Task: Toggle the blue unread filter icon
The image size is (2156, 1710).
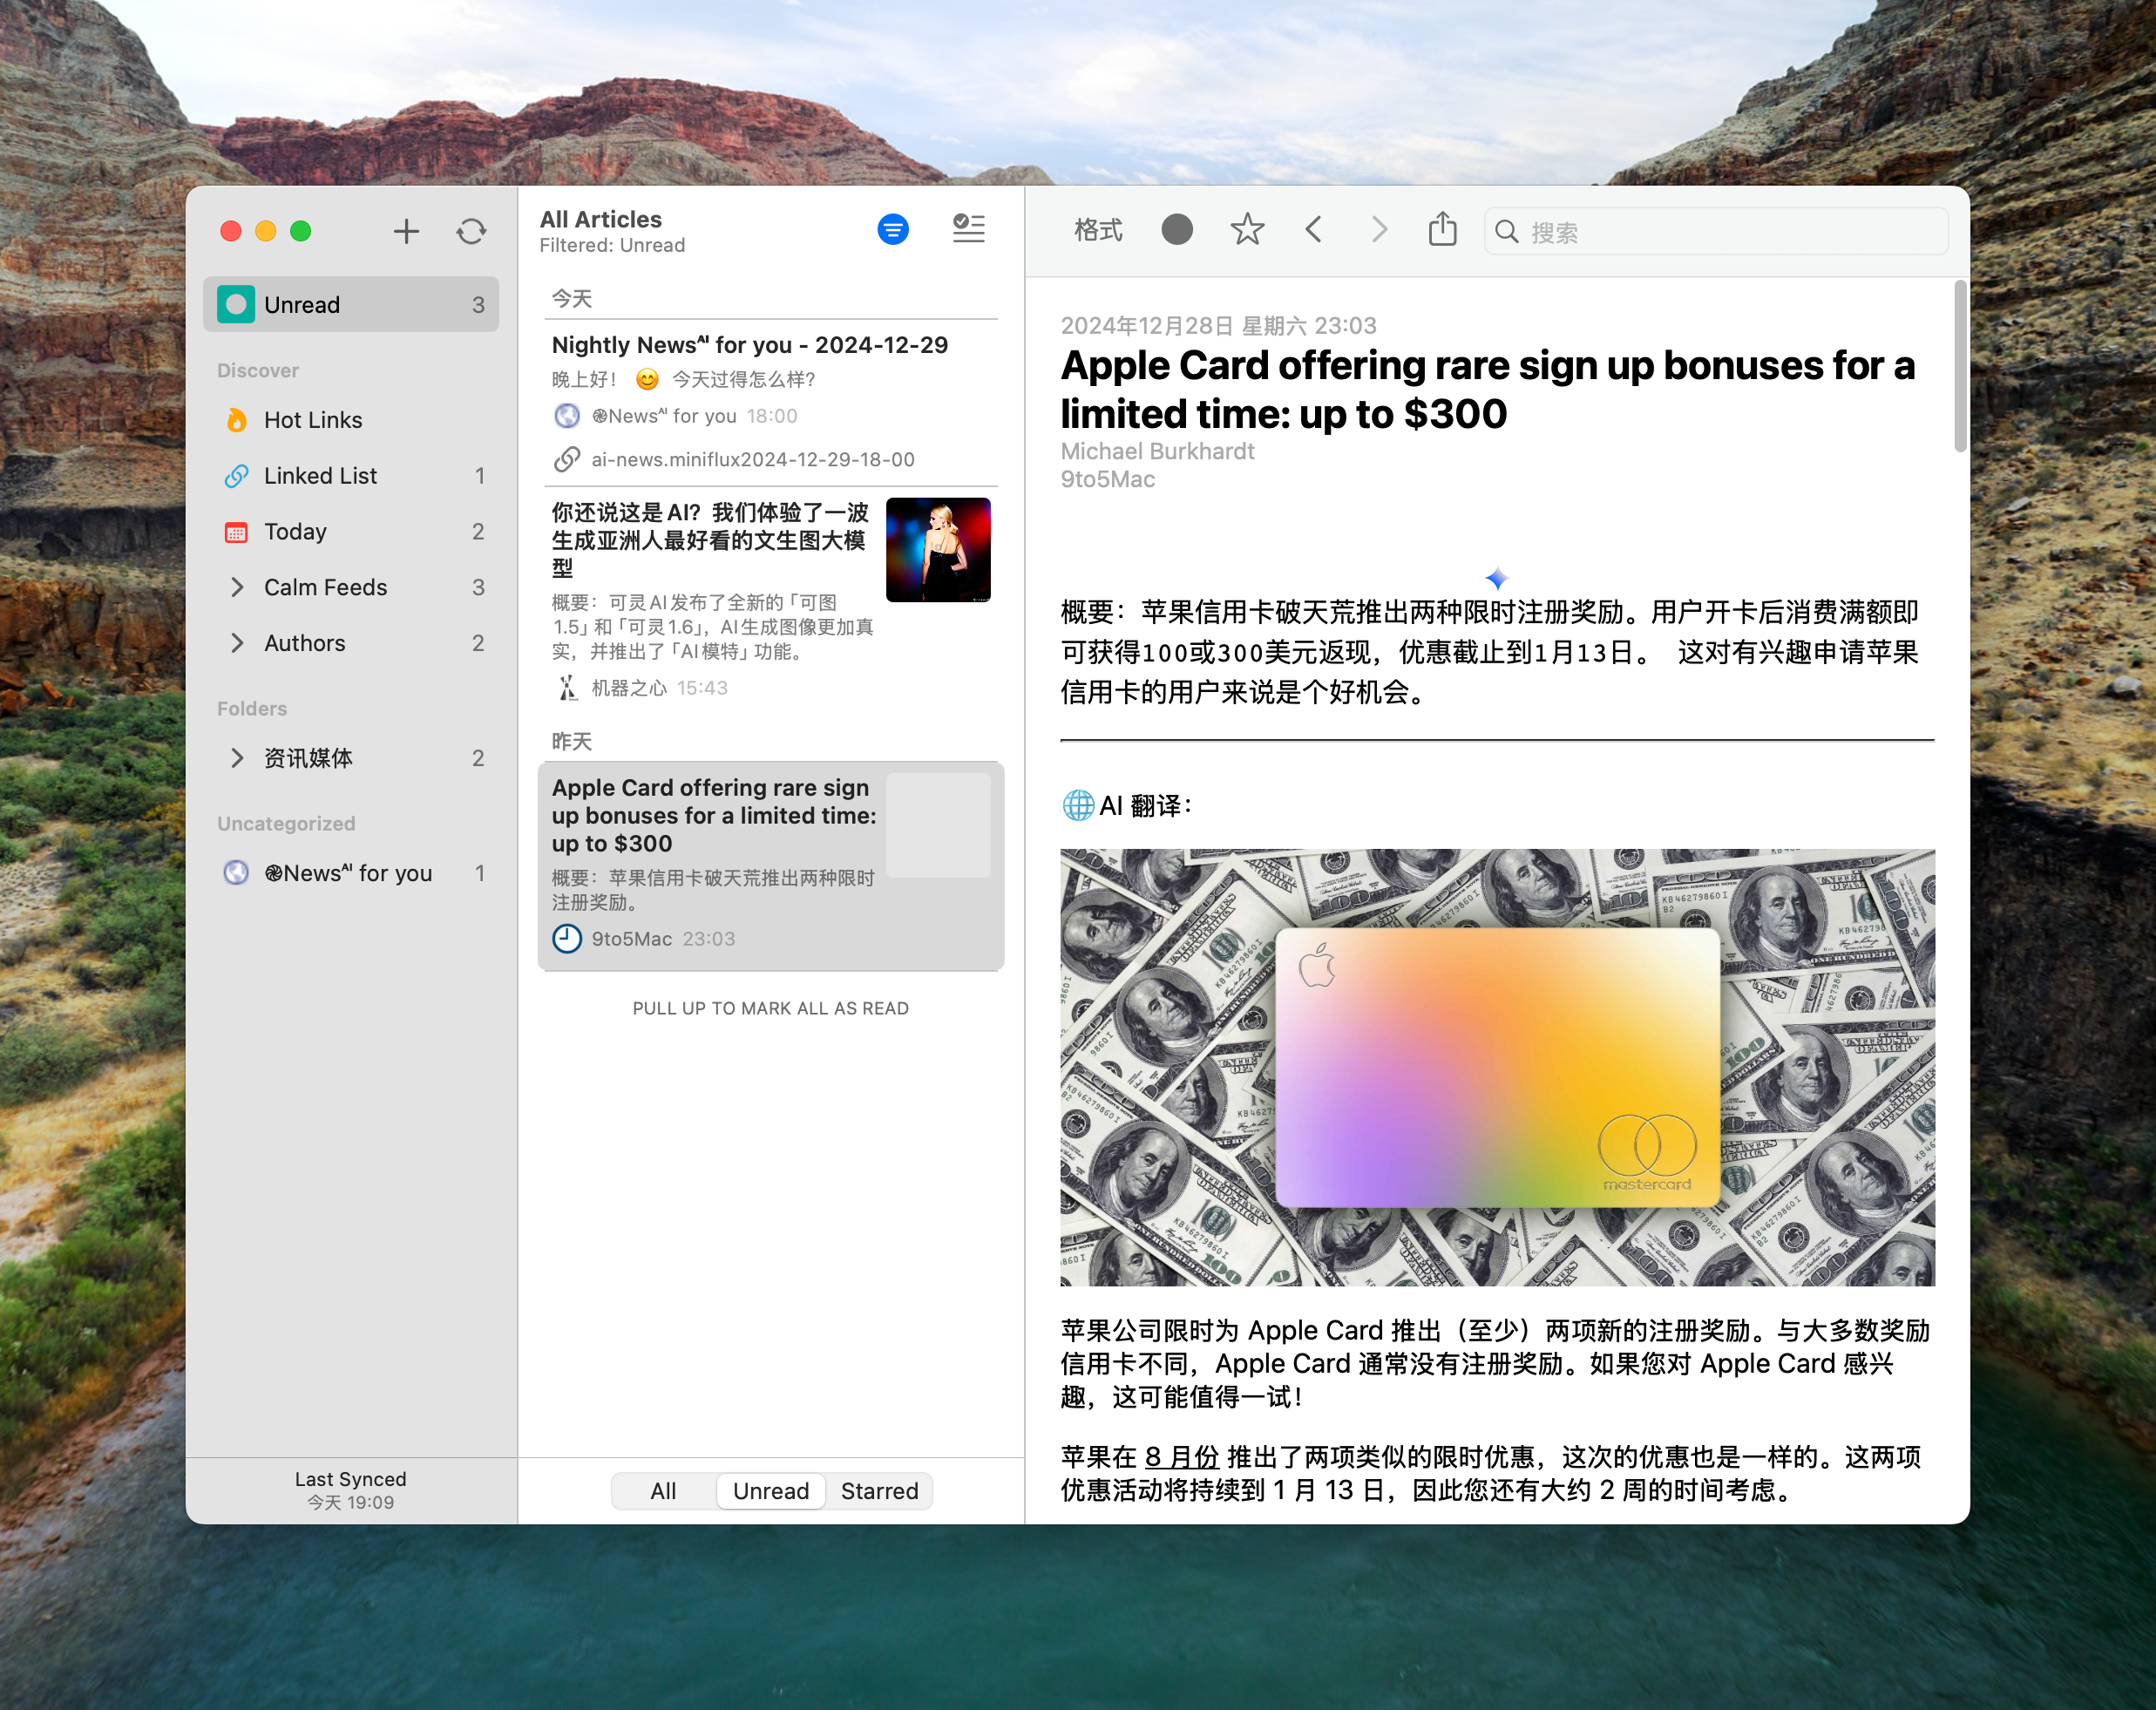Action: coord(892,230)
